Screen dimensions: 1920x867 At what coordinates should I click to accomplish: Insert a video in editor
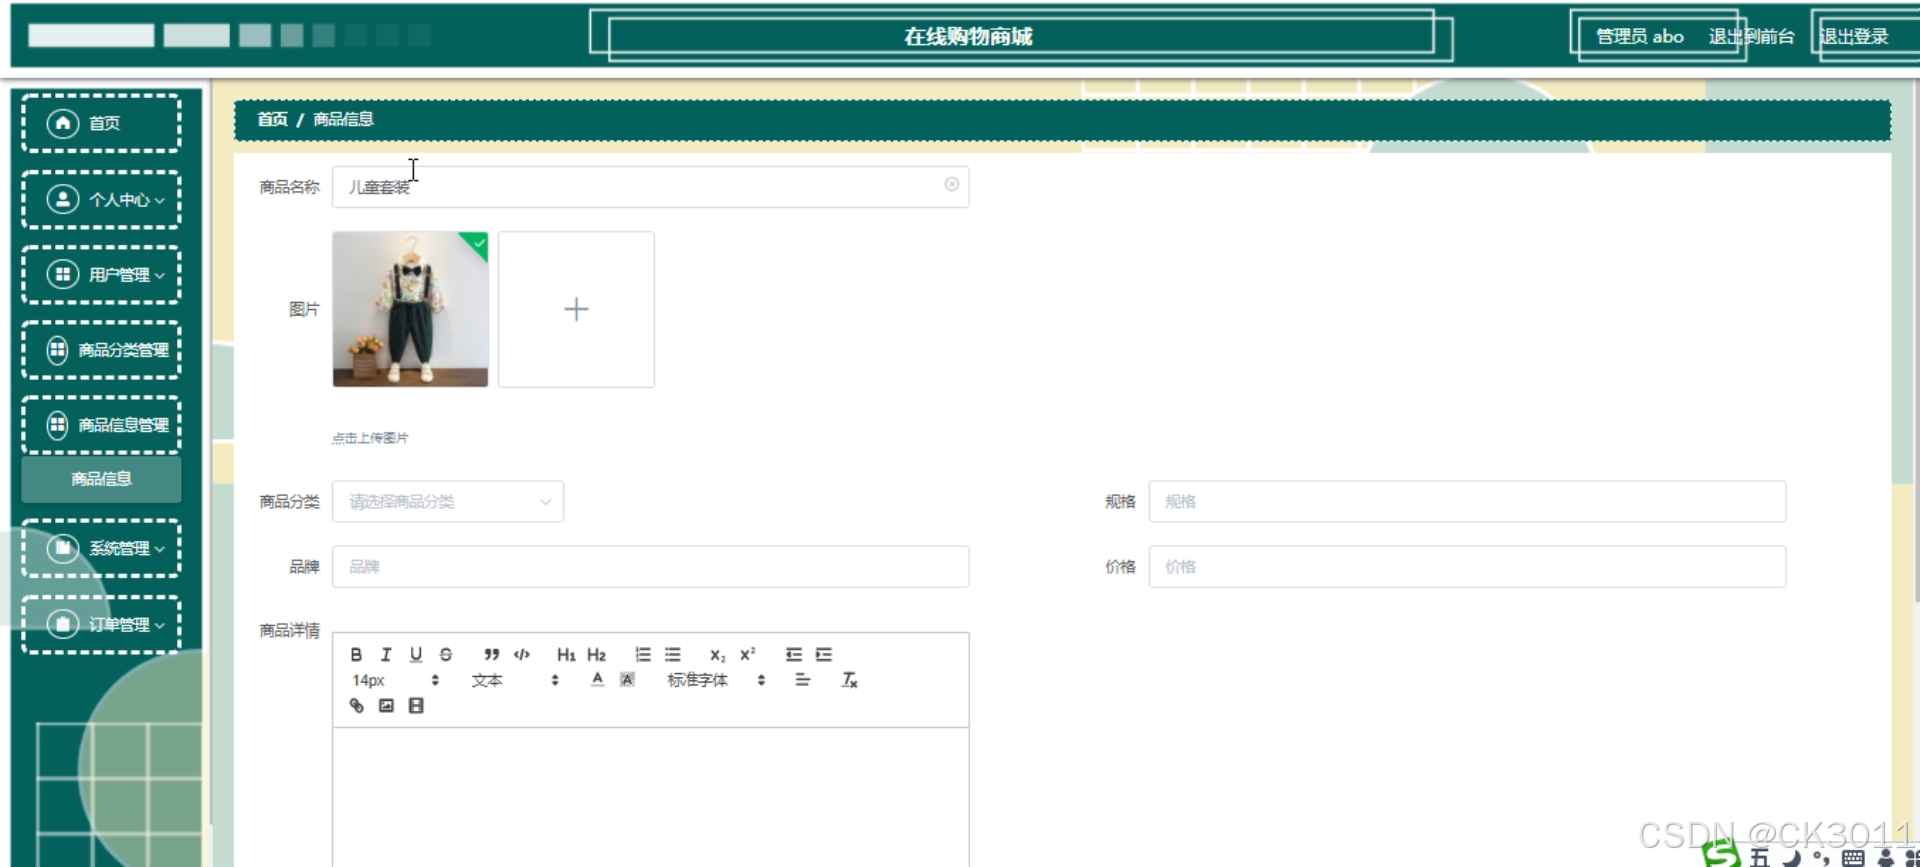click(x=416, y=705)
